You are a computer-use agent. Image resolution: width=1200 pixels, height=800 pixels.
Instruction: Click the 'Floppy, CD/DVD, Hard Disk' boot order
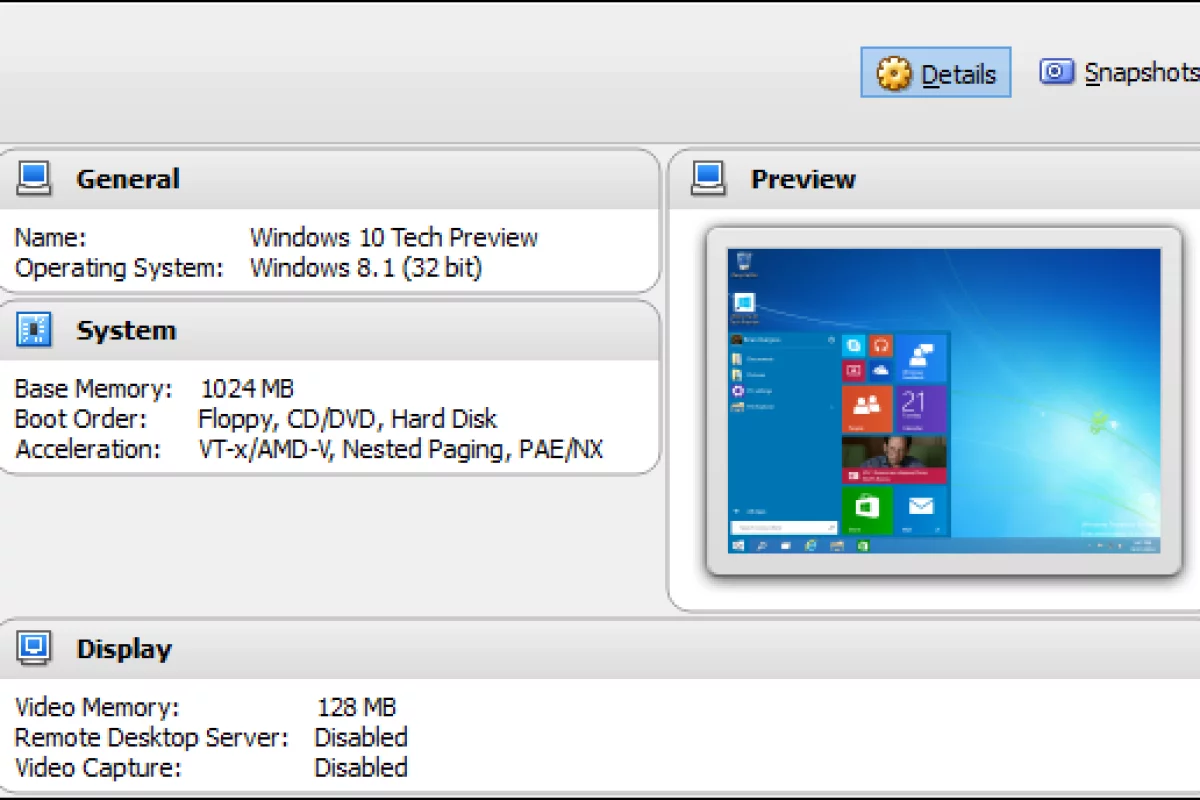click(x=347, y=418)
